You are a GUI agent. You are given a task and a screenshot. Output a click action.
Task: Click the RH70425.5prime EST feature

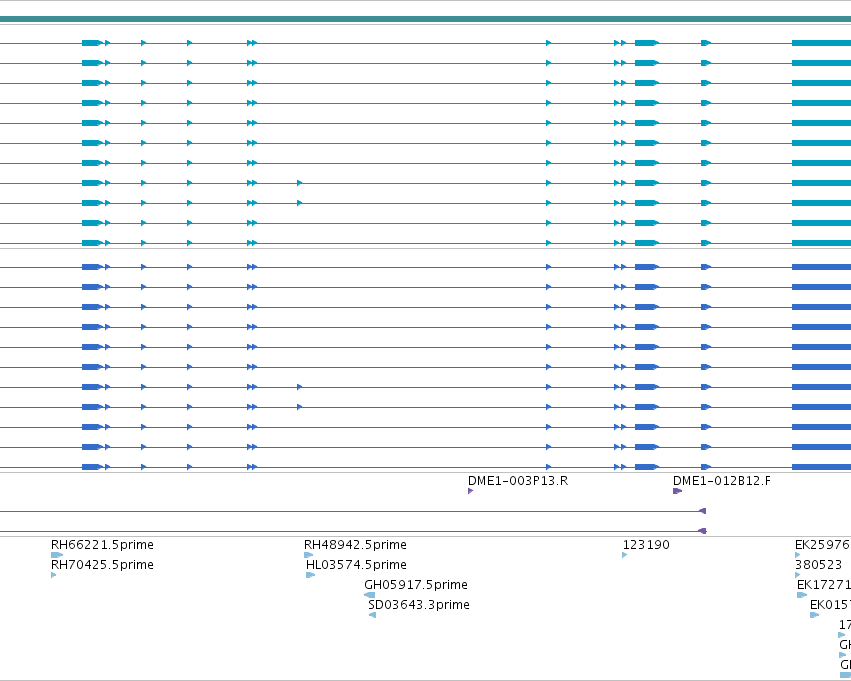click(x=54, y=575)
